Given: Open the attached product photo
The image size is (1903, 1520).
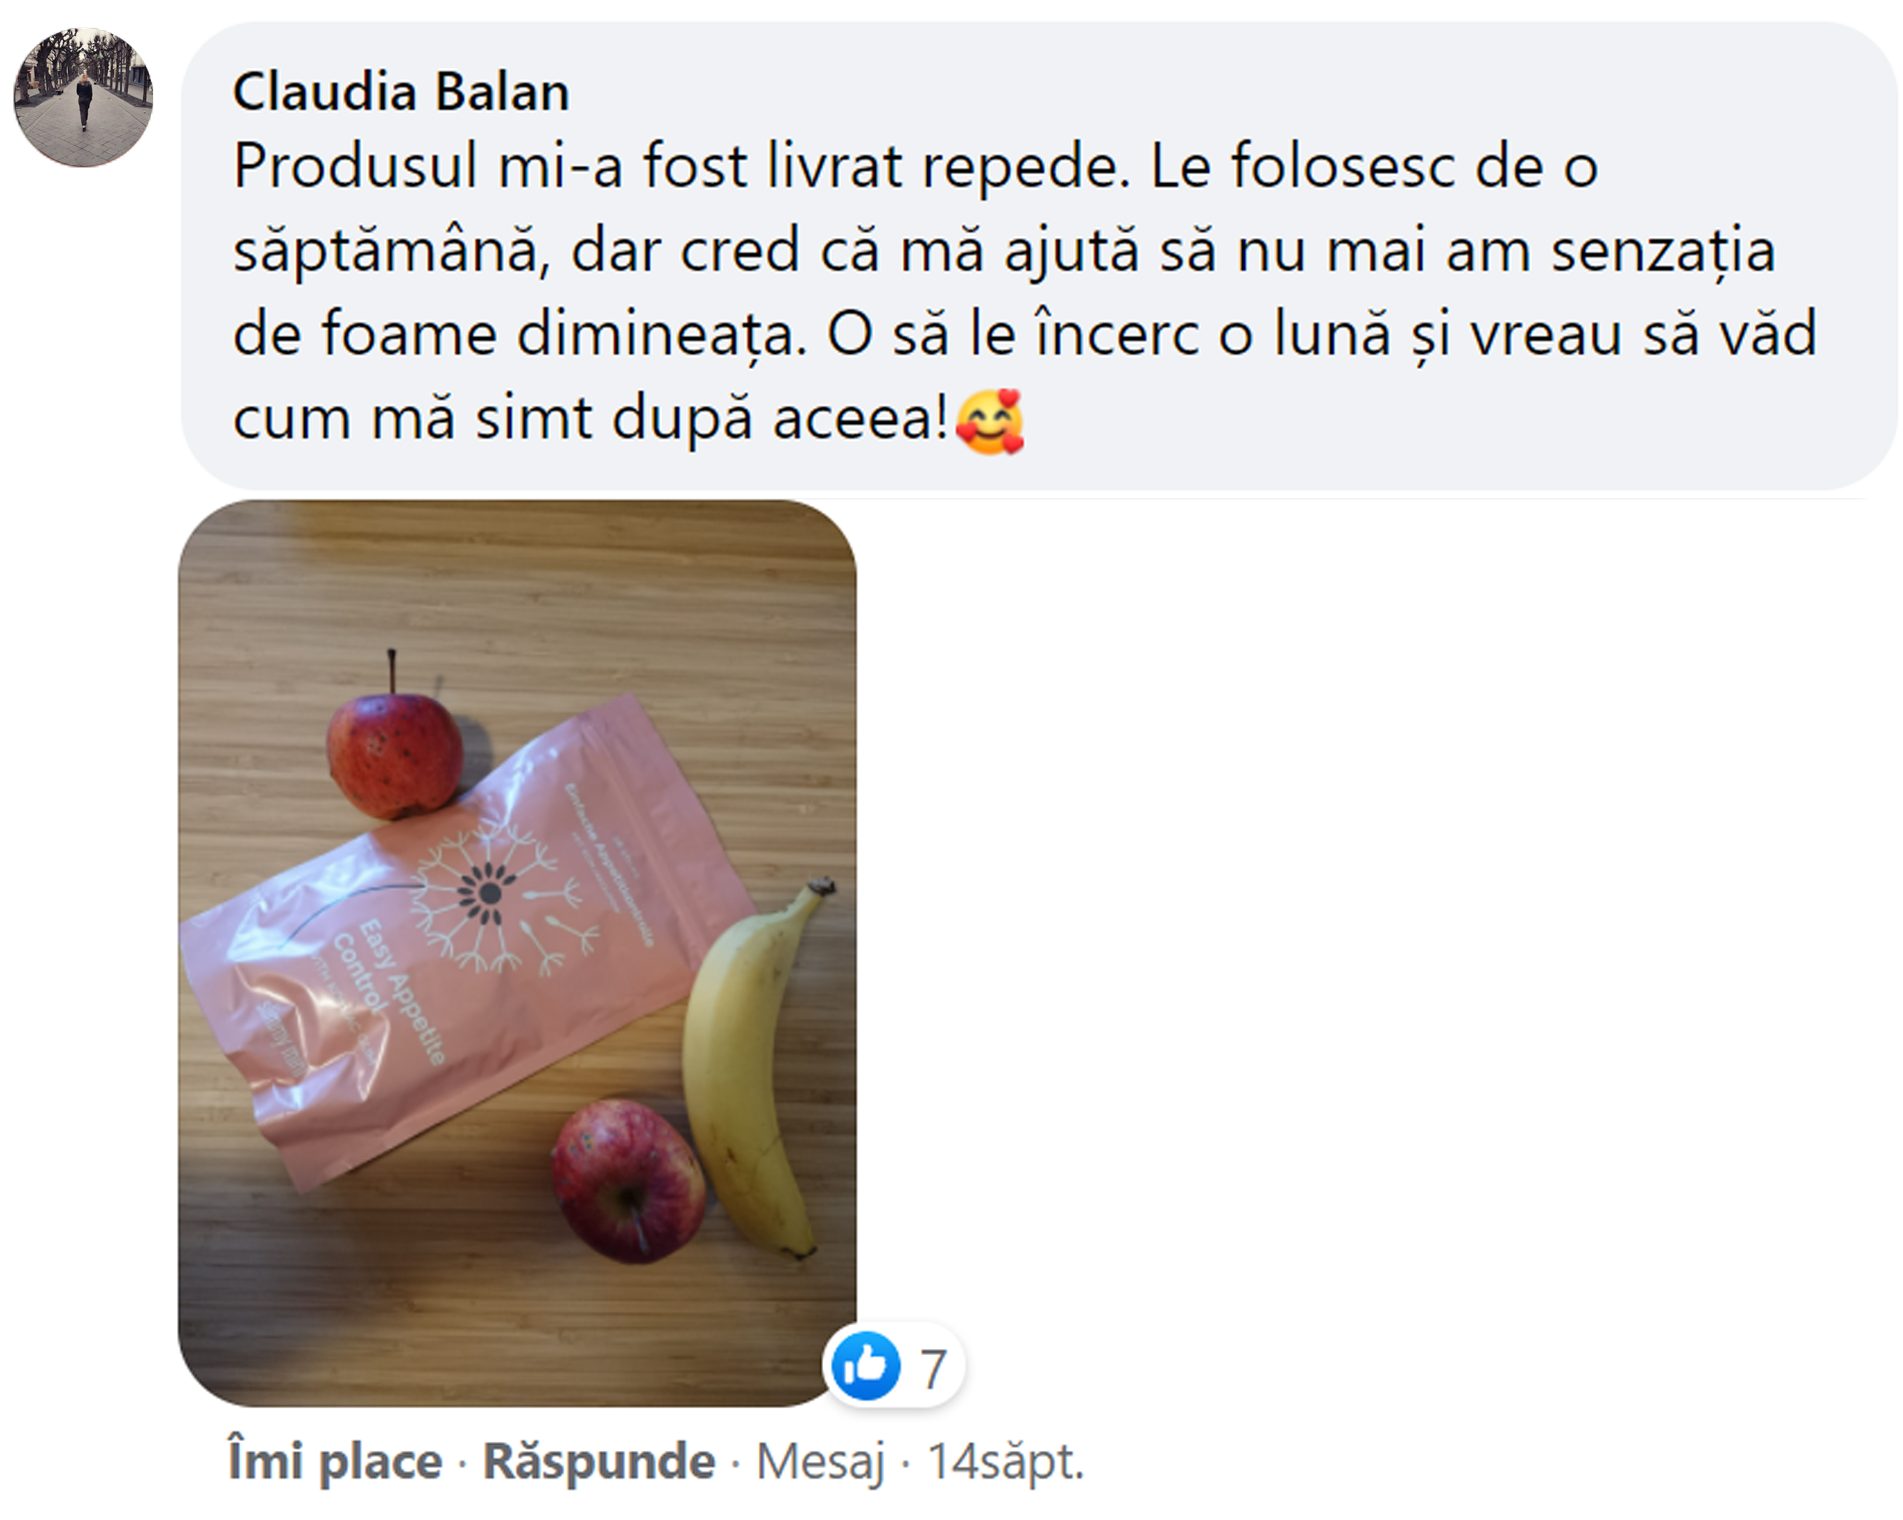Looking at the screenshot, I should click(517, 953).
